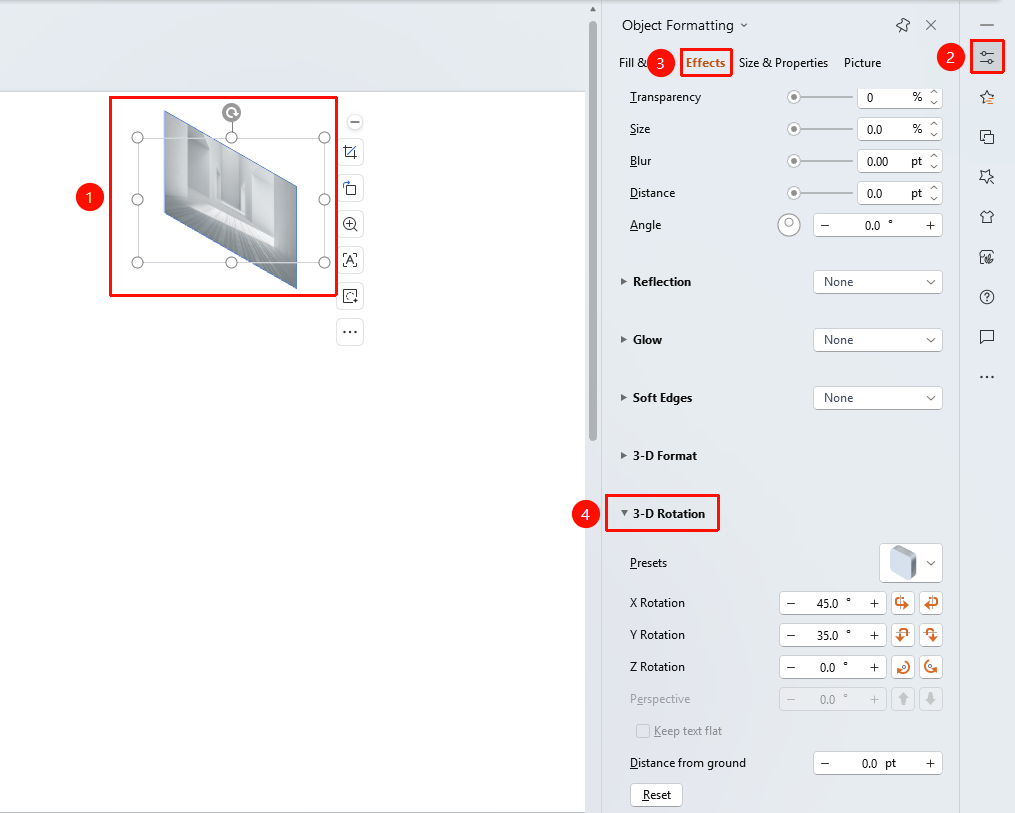This screenshot has width=1015, height=813.
Task: Click the Transparency slider handle
Action: click(x=794, y=97)
